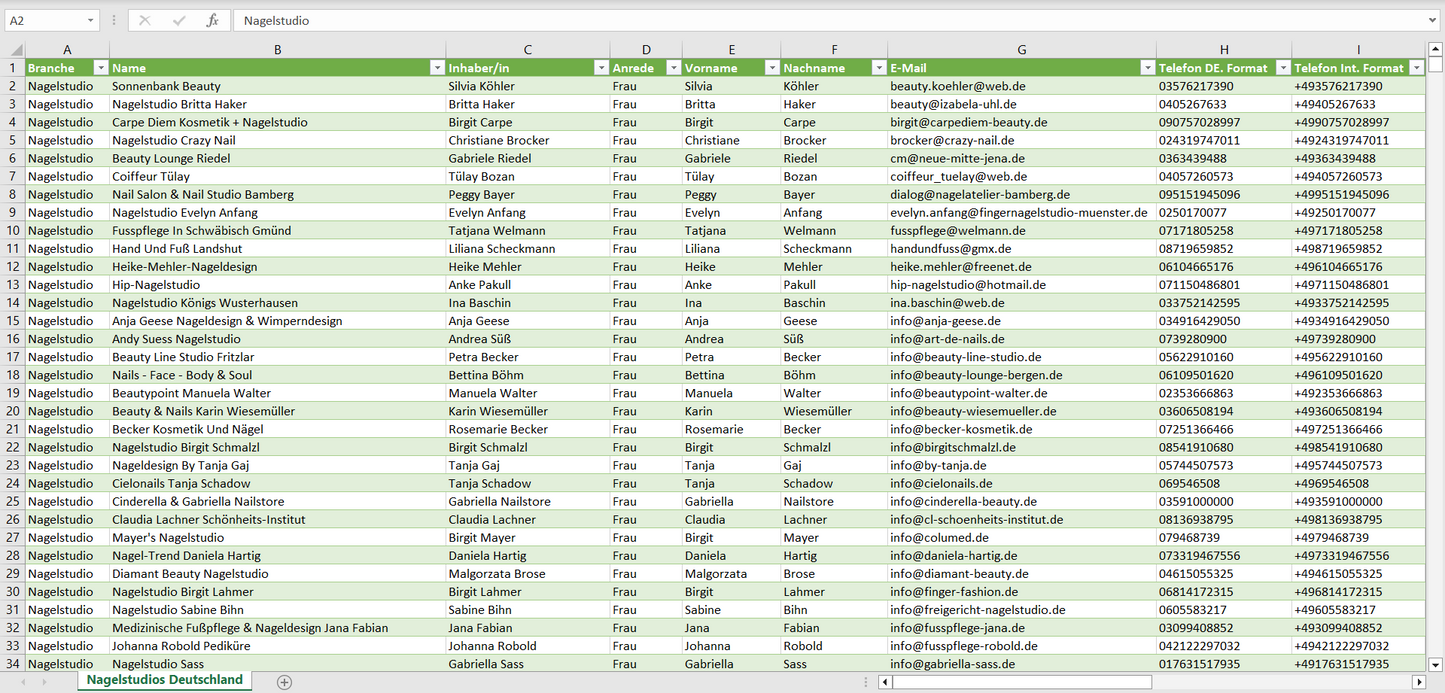Click the horizontal scrollbar left arrow
Image resolution: width=1445 pixels, height=693 pixels.
point(884,682)
